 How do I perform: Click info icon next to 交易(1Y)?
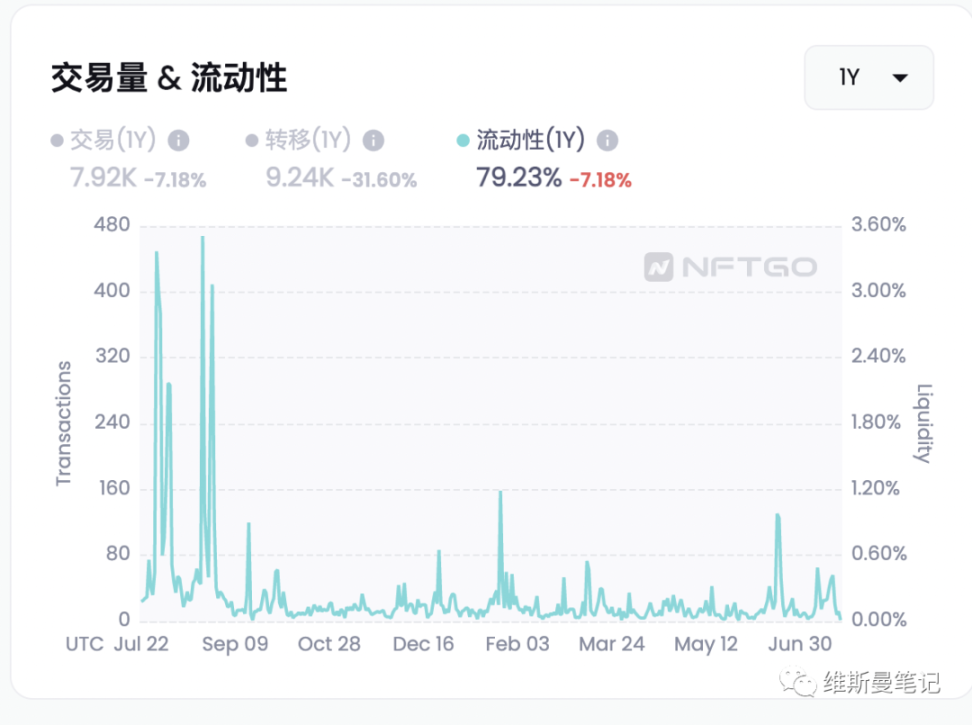(179, 141)
